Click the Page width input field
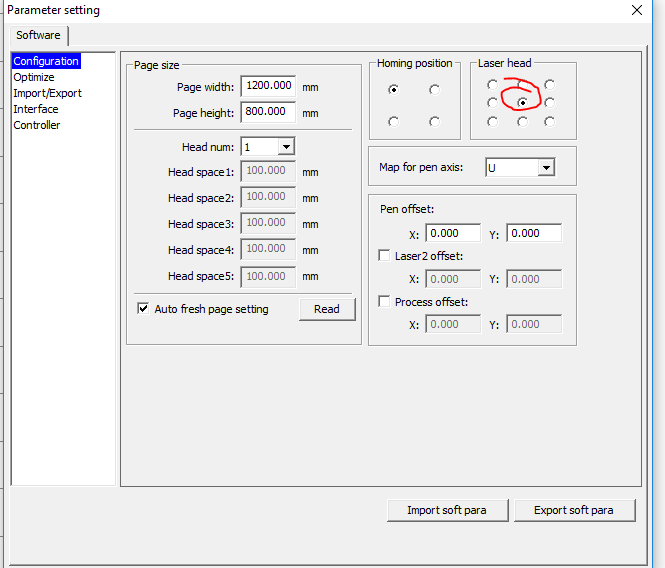 (268, 87)
